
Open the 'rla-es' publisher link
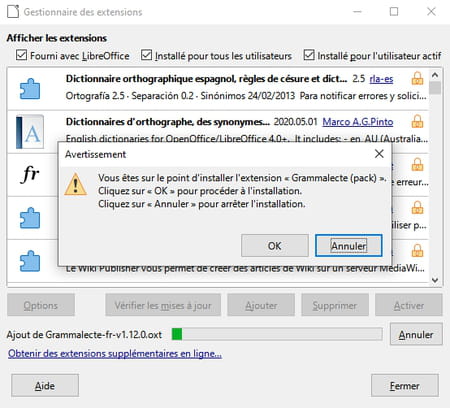(381, 79)
